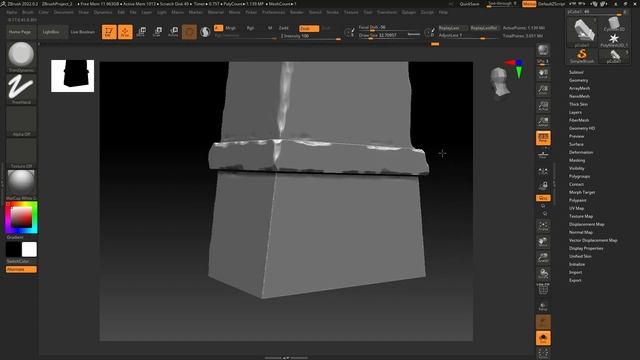Open the current brush thumbnail
This screenshot has width=640, height=360.
point(21,56)
